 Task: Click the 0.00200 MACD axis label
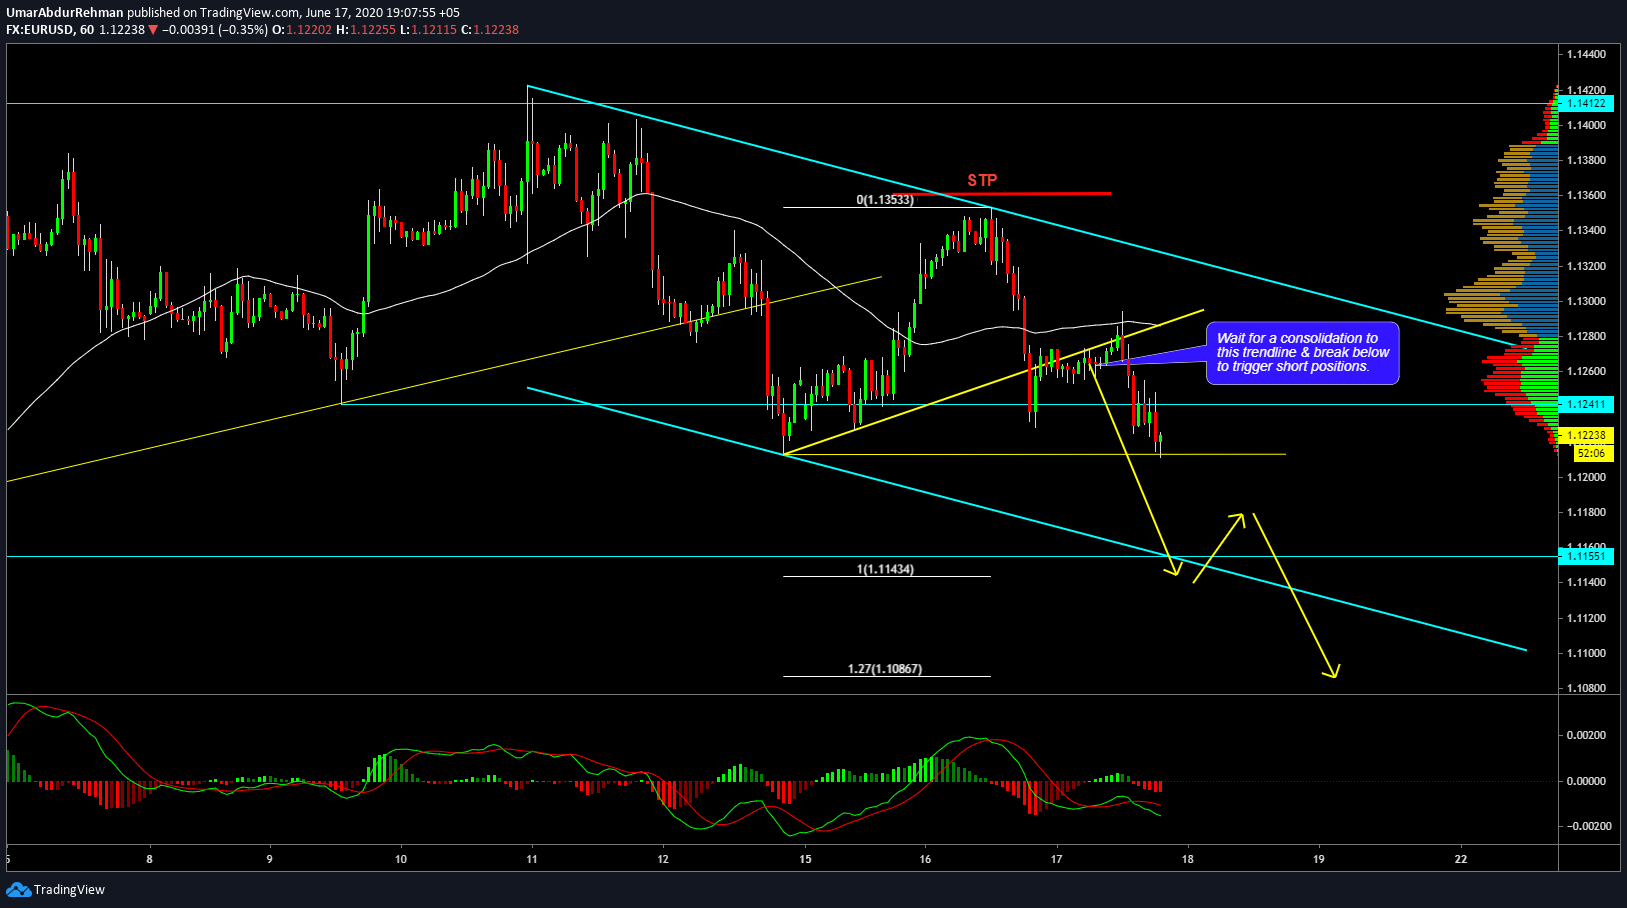[x=1588, y=735]
